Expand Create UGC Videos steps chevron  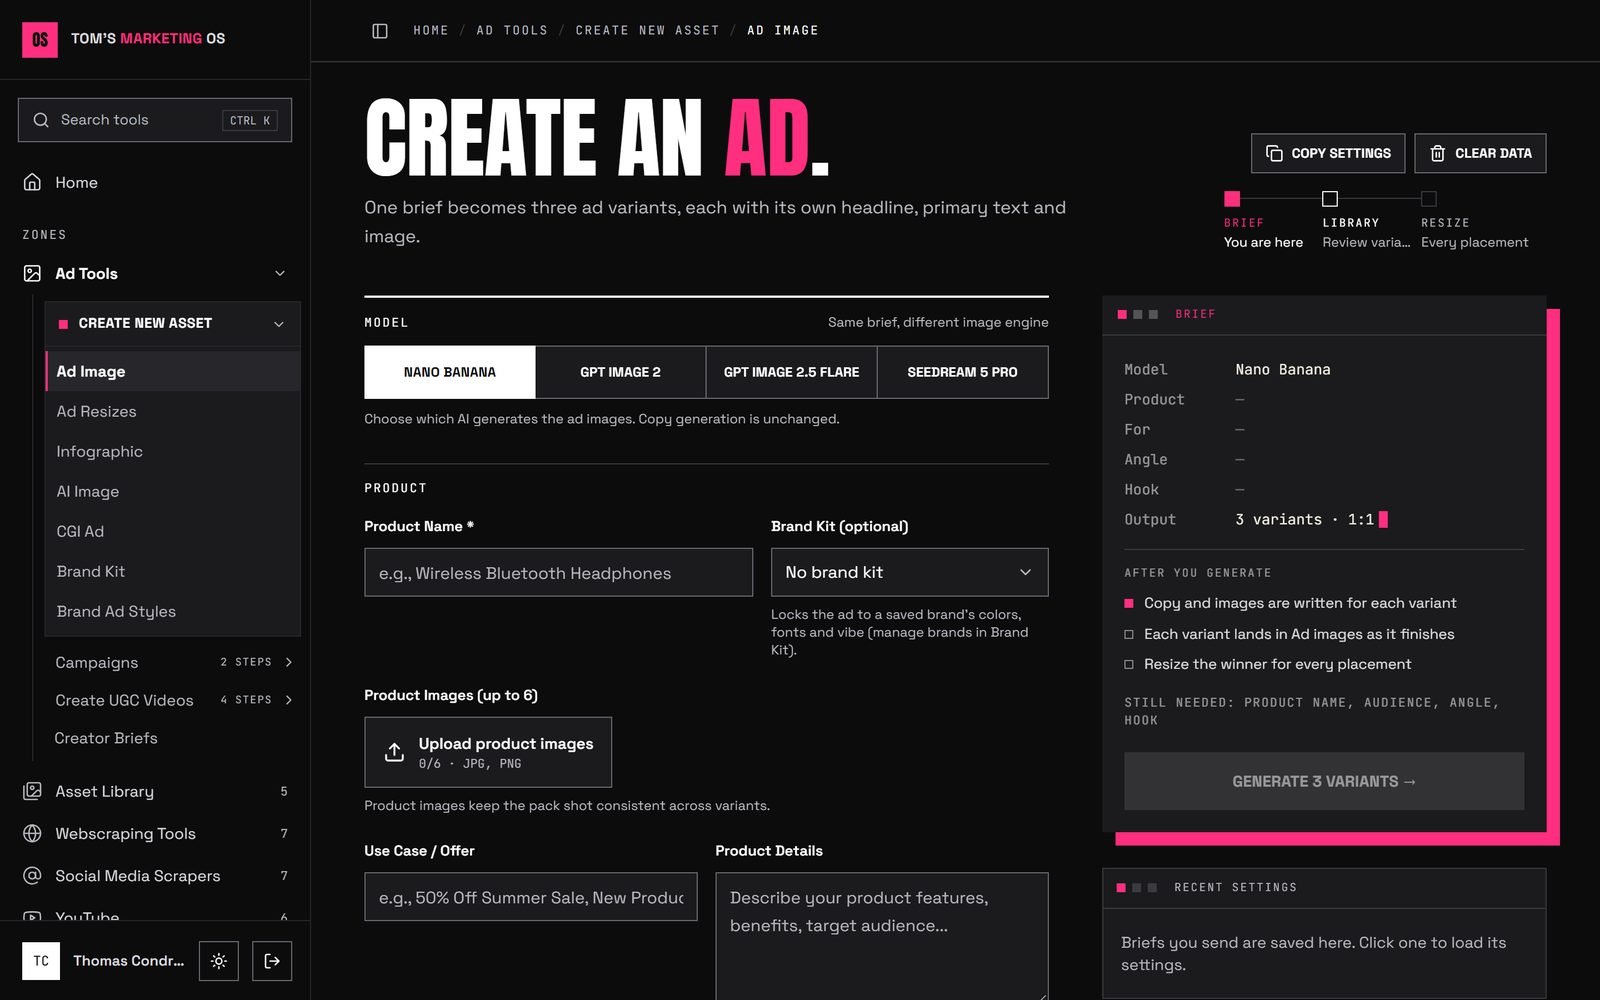pos(289,700)
